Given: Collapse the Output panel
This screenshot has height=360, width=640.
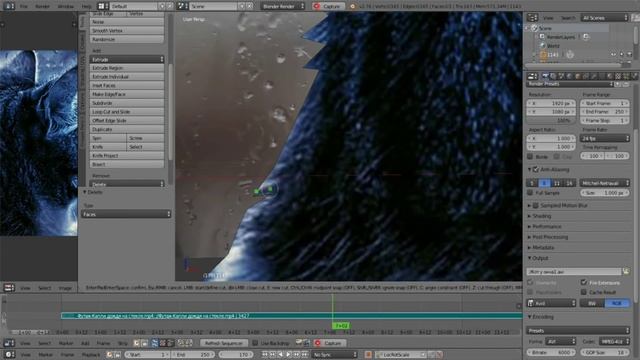Looking at the screenshot, I should tap(540, 258).
